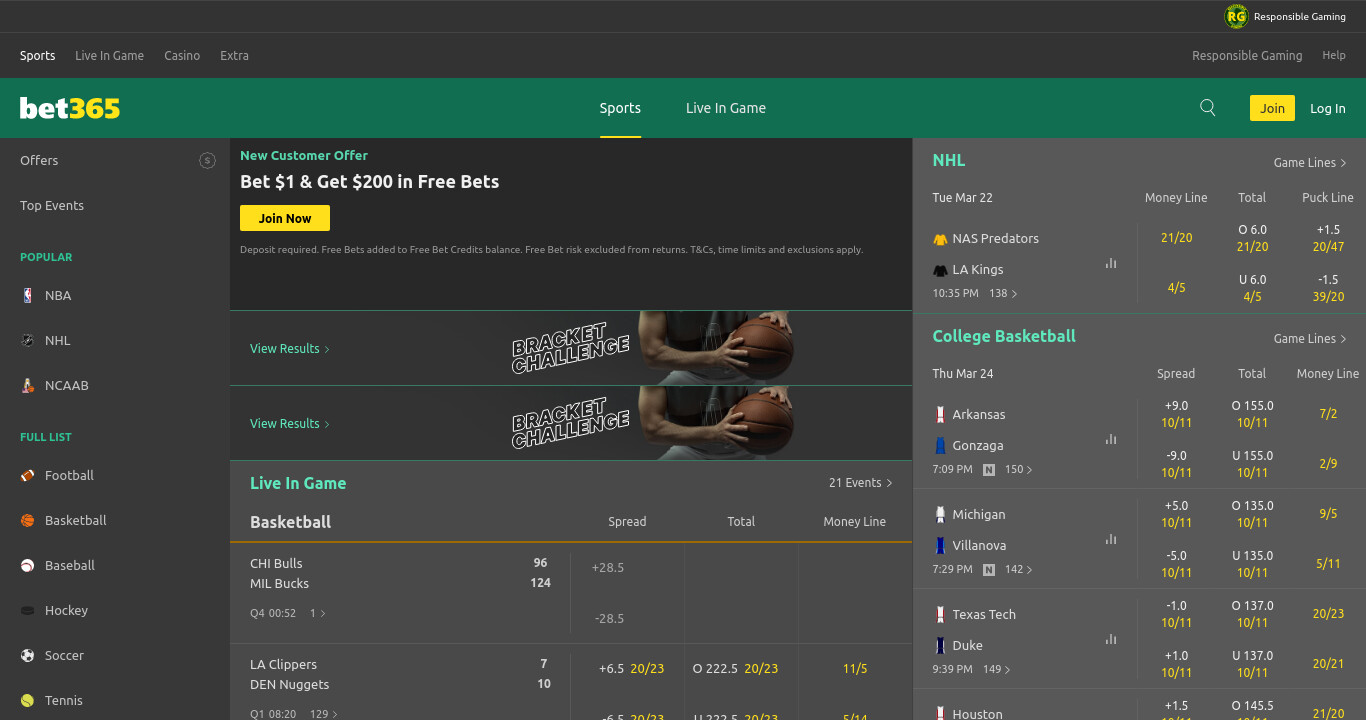Click second Bracket Challenge View Results link
The height and width of the screenshot is (720, 1366).
point(290,423)
